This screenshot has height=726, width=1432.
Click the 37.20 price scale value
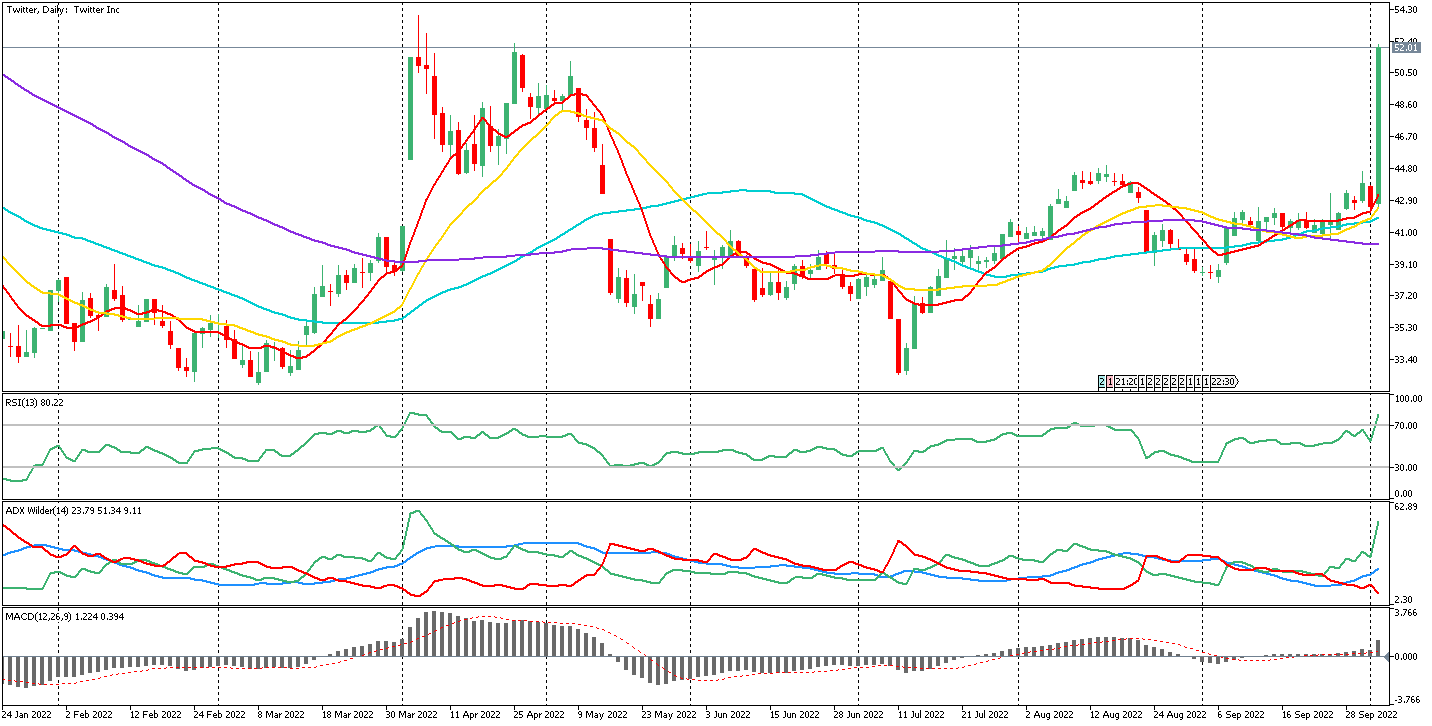click(1406, 296)
